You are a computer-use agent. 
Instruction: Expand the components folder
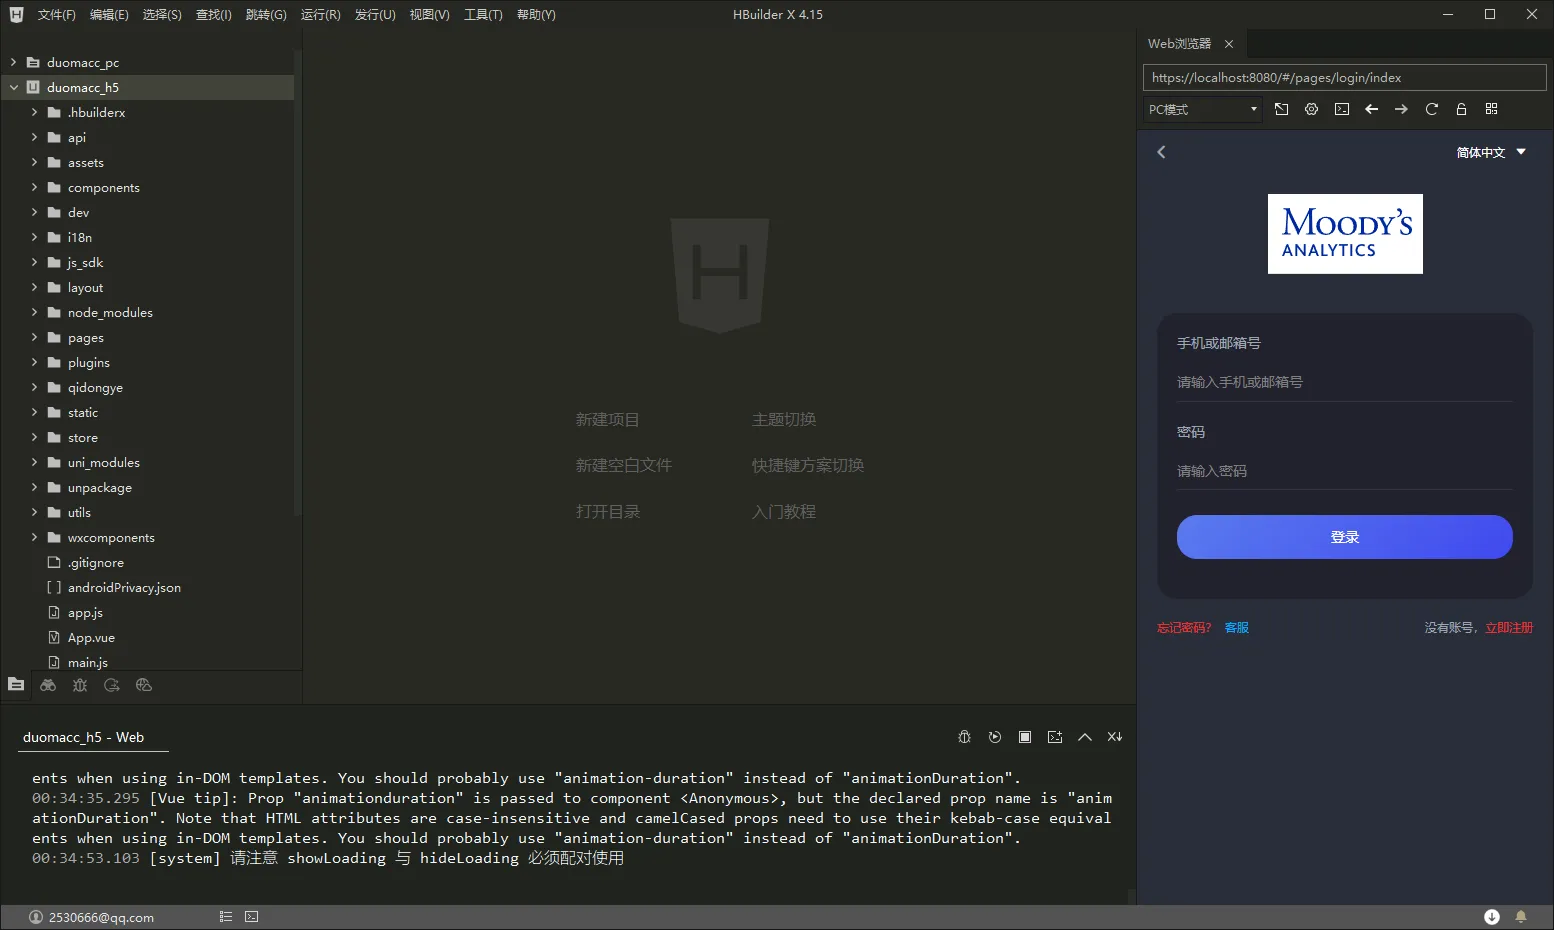34,187
